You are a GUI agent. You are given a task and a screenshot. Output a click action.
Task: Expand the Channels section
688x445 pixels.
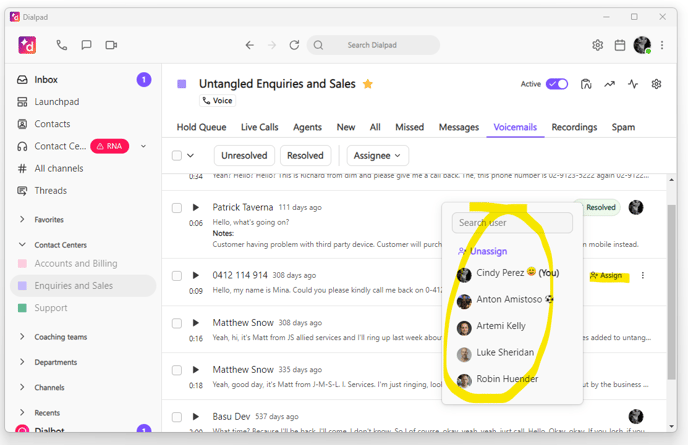[22, 387]
